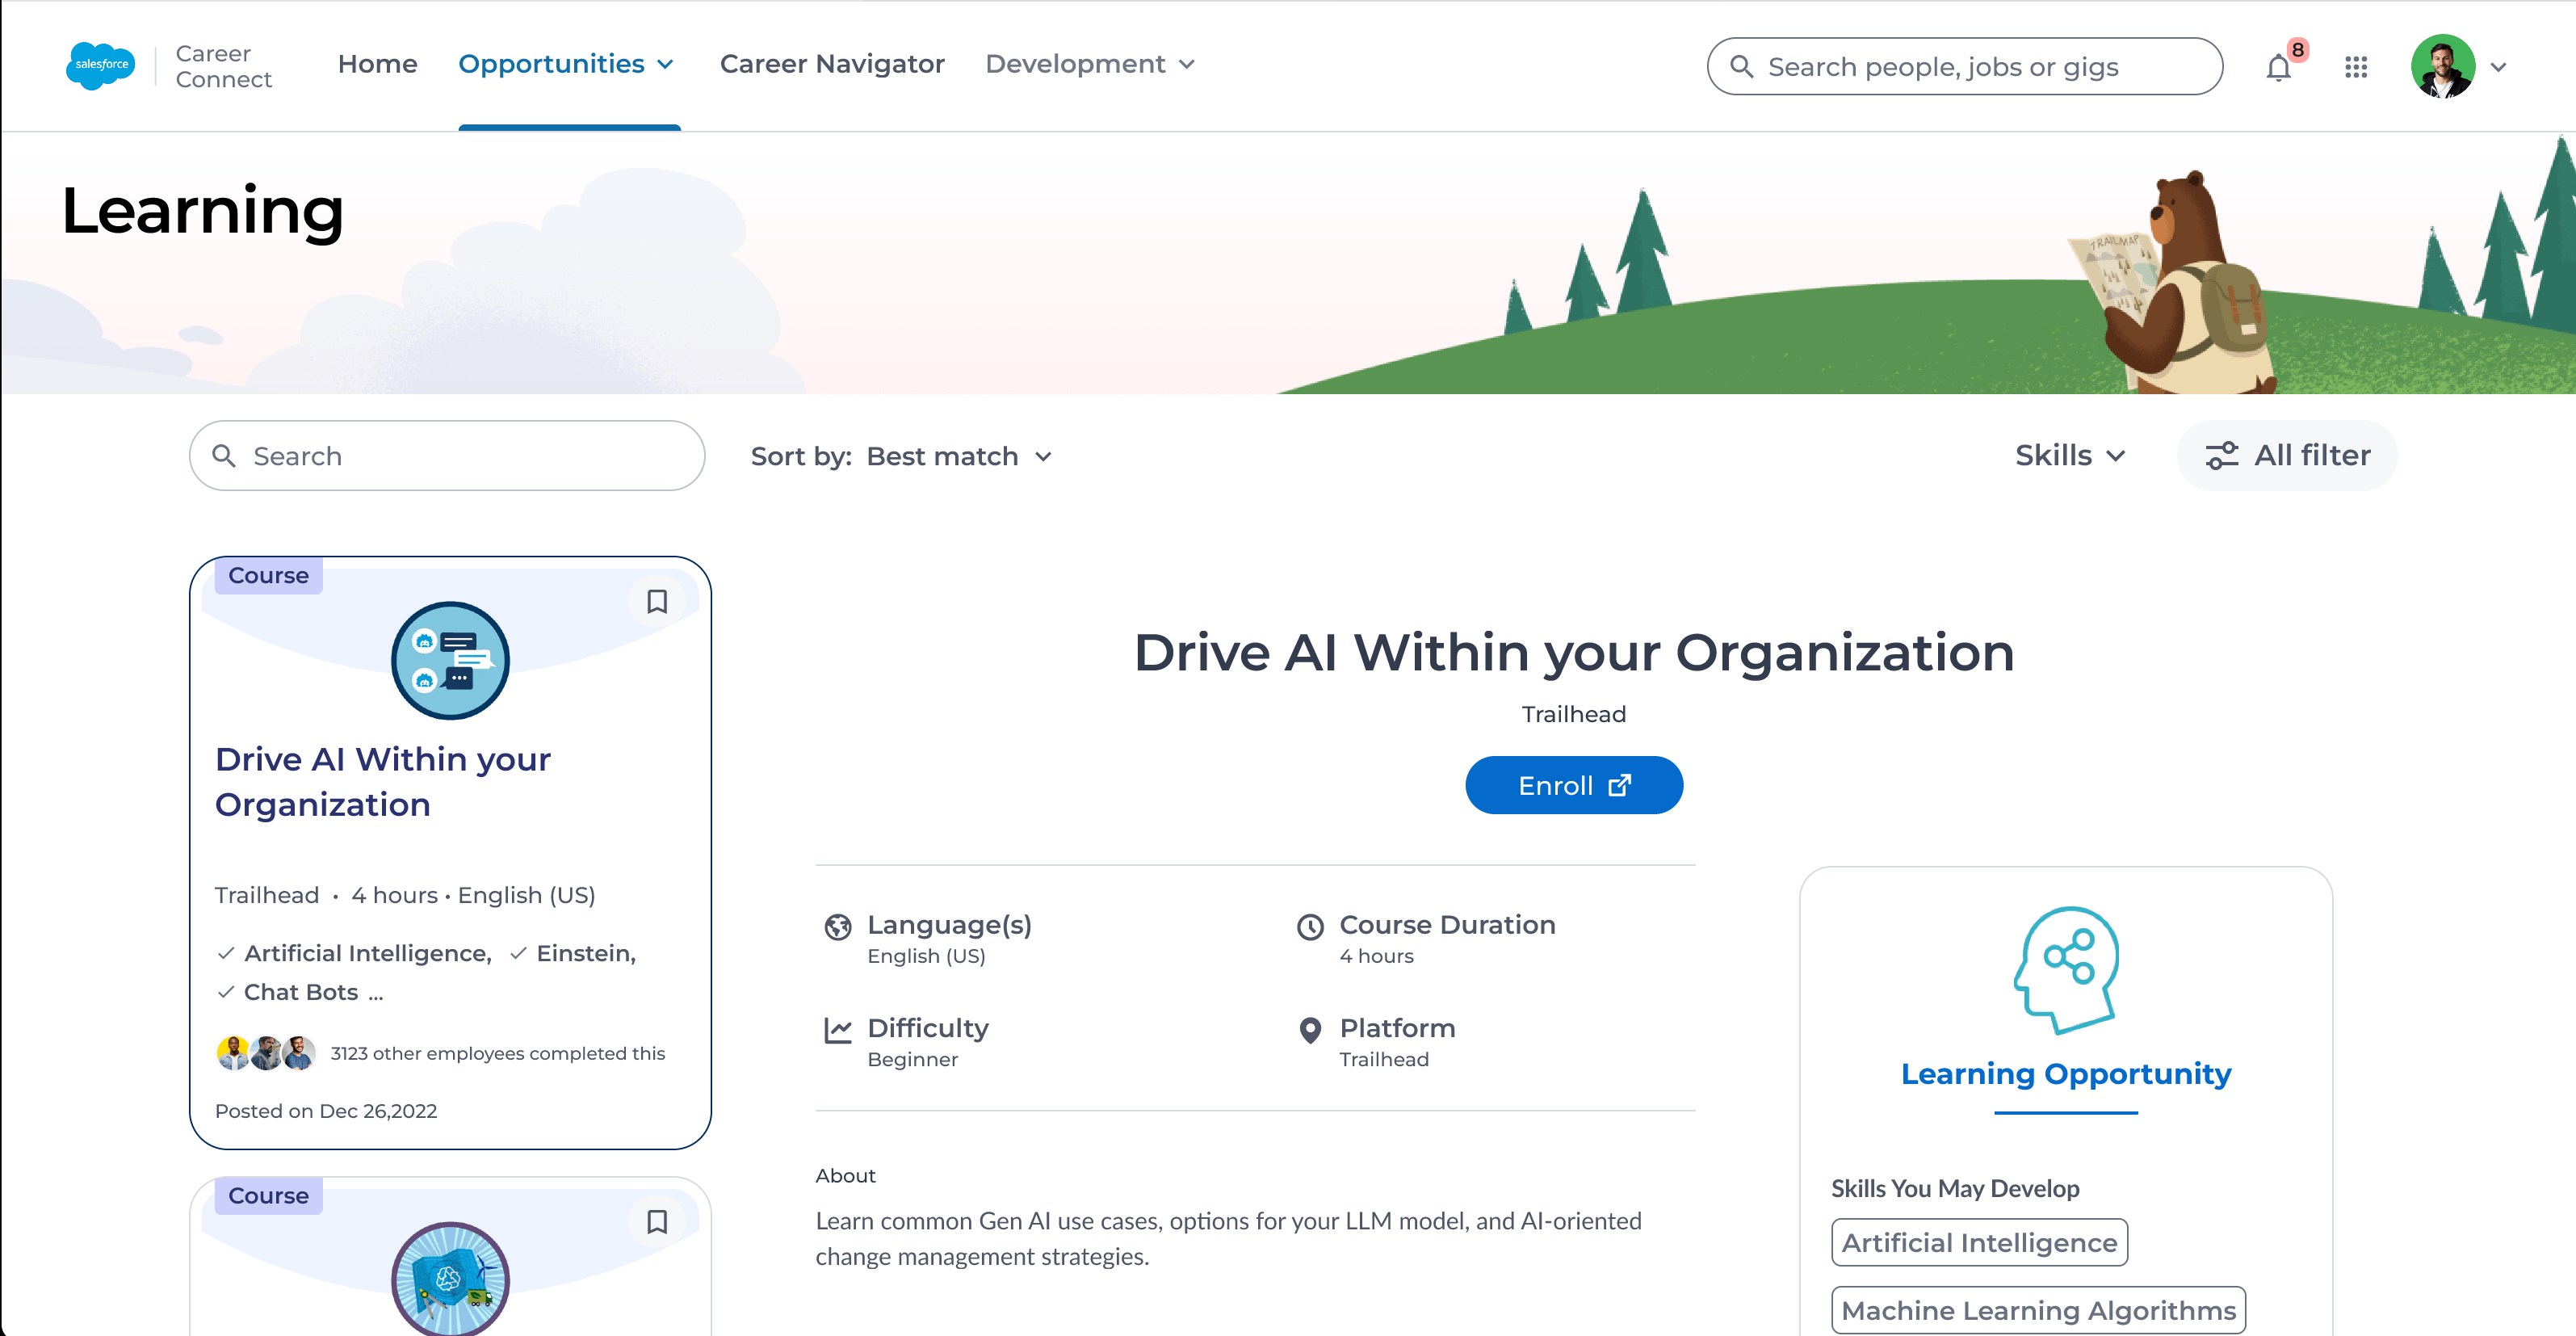Expand the Opportunities menu
Image resolution: width=2576 pixels, height=1336 pixels.
tap(566, 64)
